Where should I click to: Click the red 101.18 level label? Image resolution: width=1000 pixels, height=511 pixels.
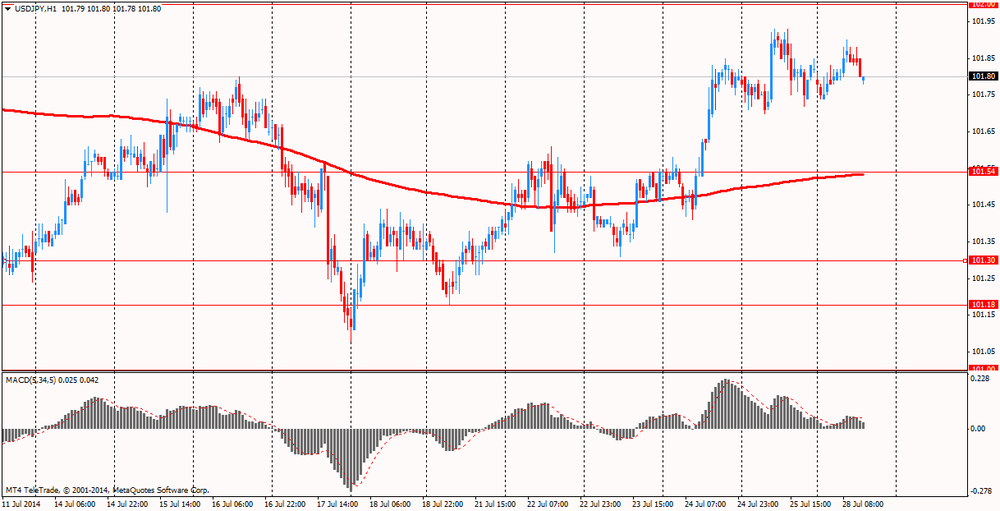pyautogui.click(x=983, y=304)
